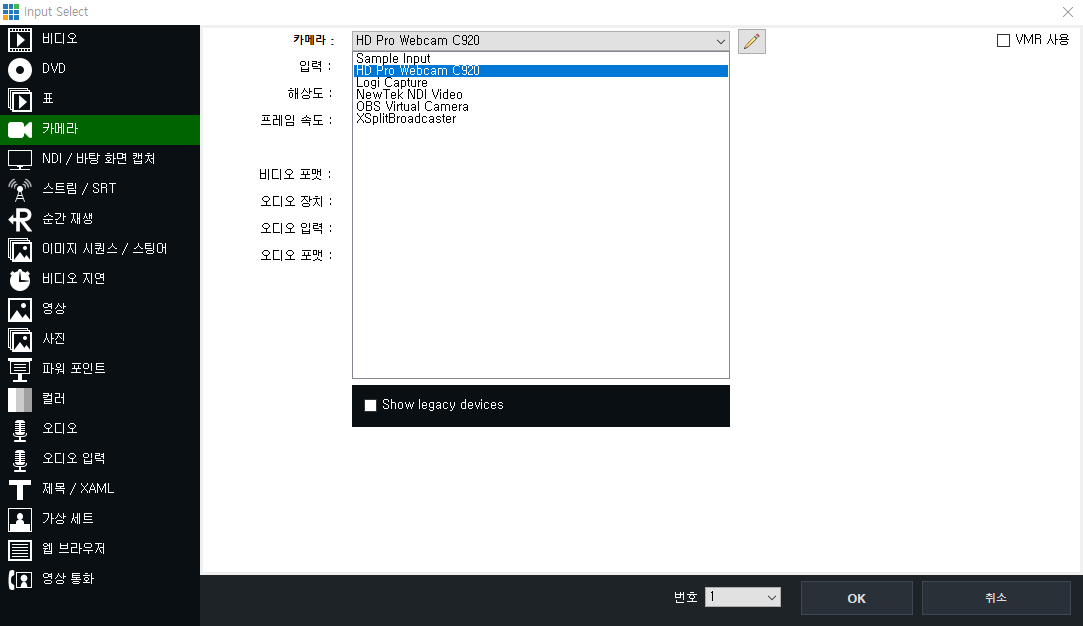Screen dimensions: 1083x626
Task: Close the Input Select window
Action: [x=1068, y=12]
